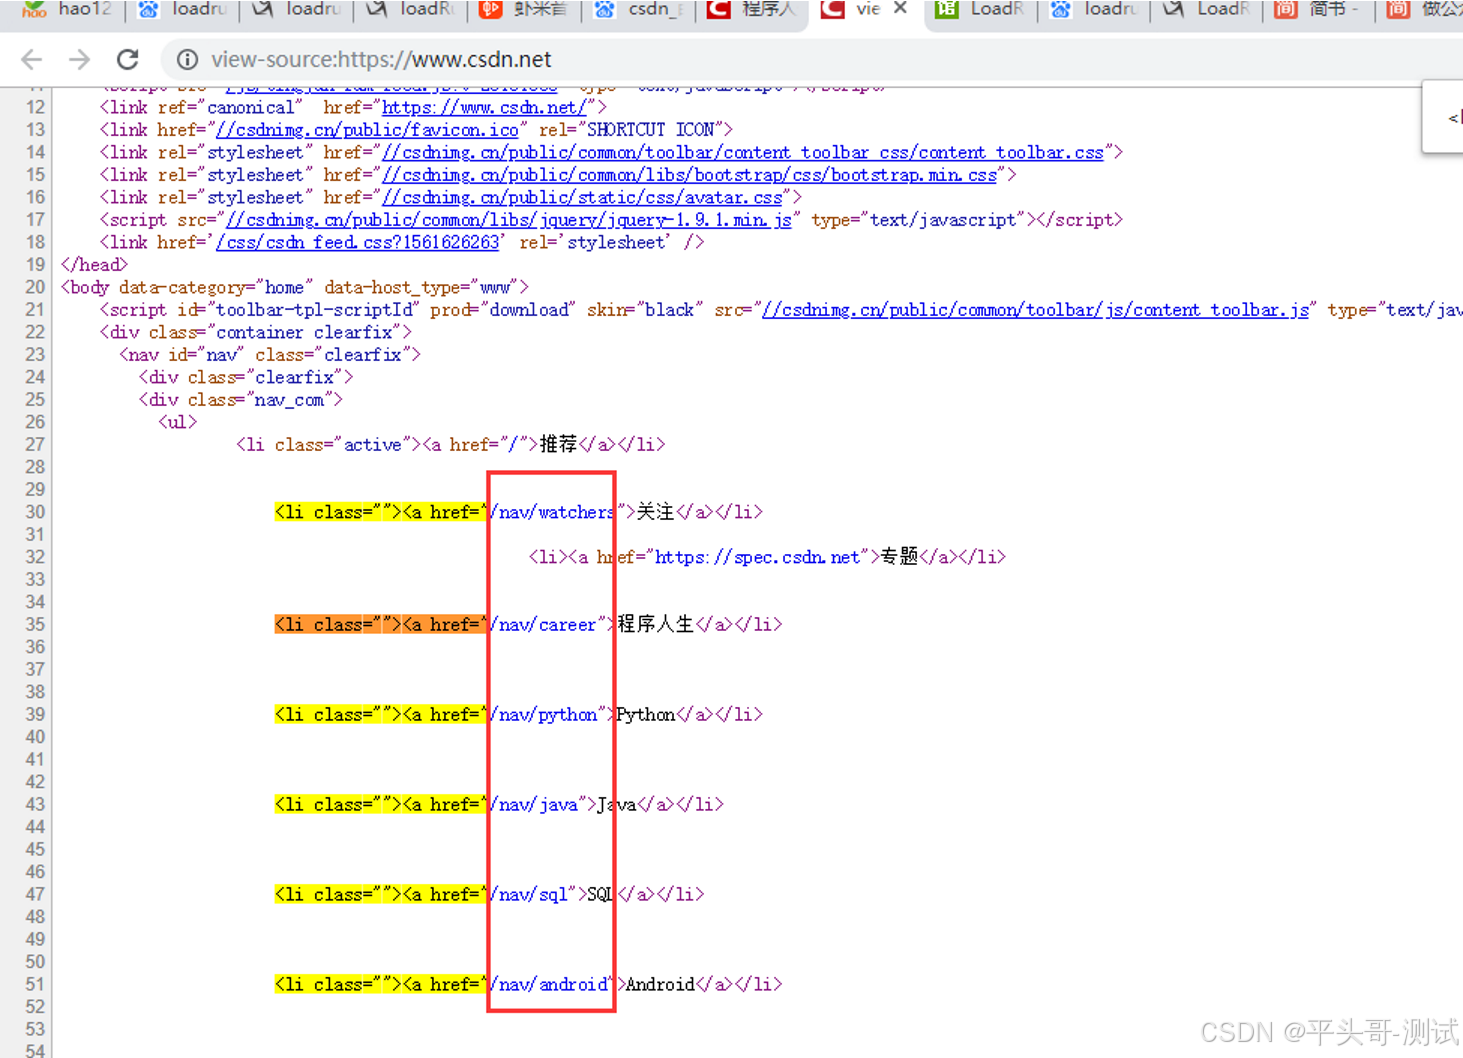
Task: Click the highlighted <li class=""> before /nav/career
Action: click(x=338, y=624)
